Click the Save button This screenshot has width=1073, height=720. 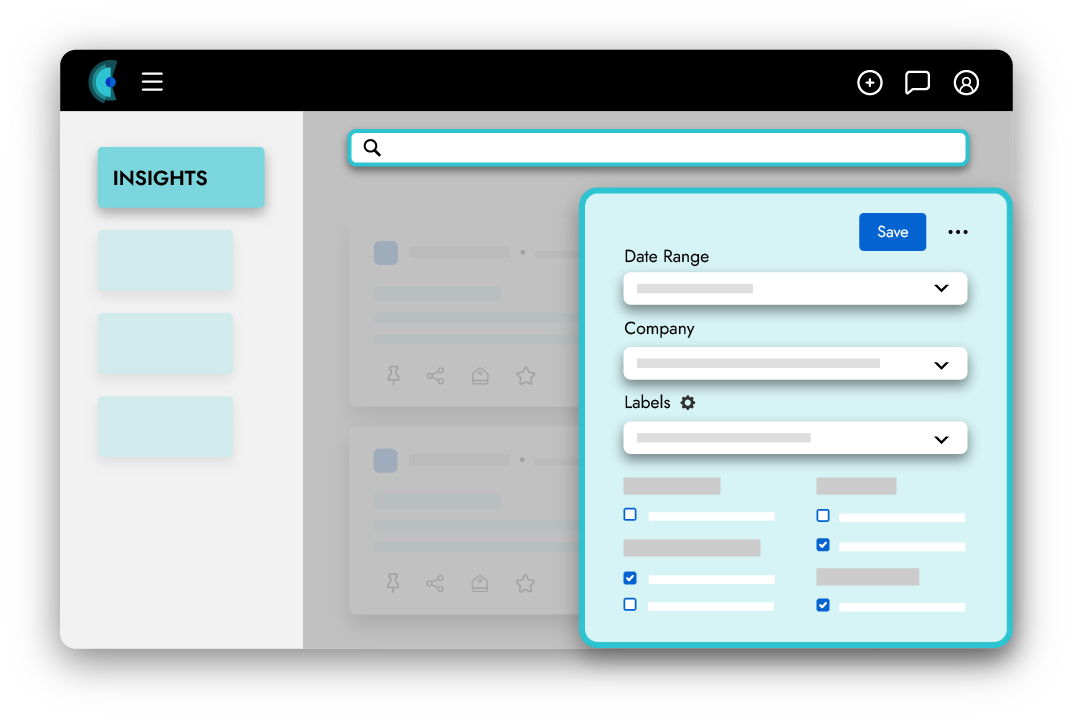(892, 232)
